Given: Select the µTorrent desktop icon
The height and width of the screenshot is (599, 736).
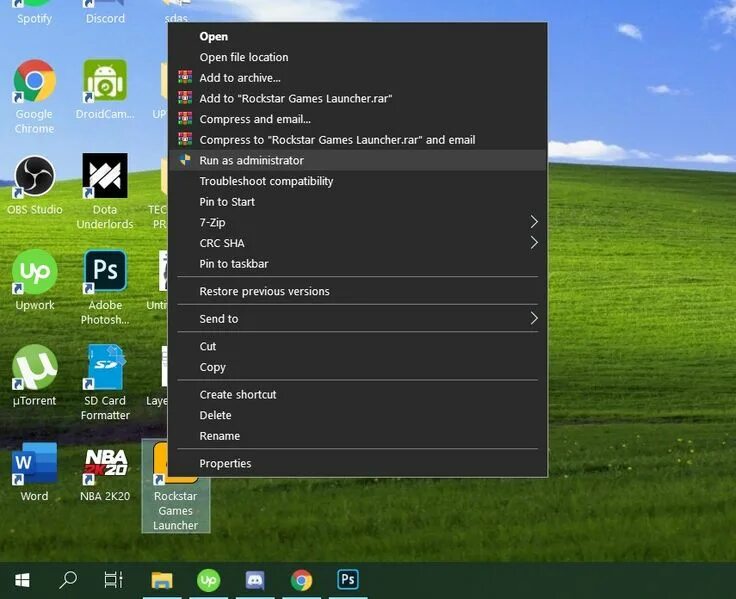Looking at the screenshot, I should 34,376.
